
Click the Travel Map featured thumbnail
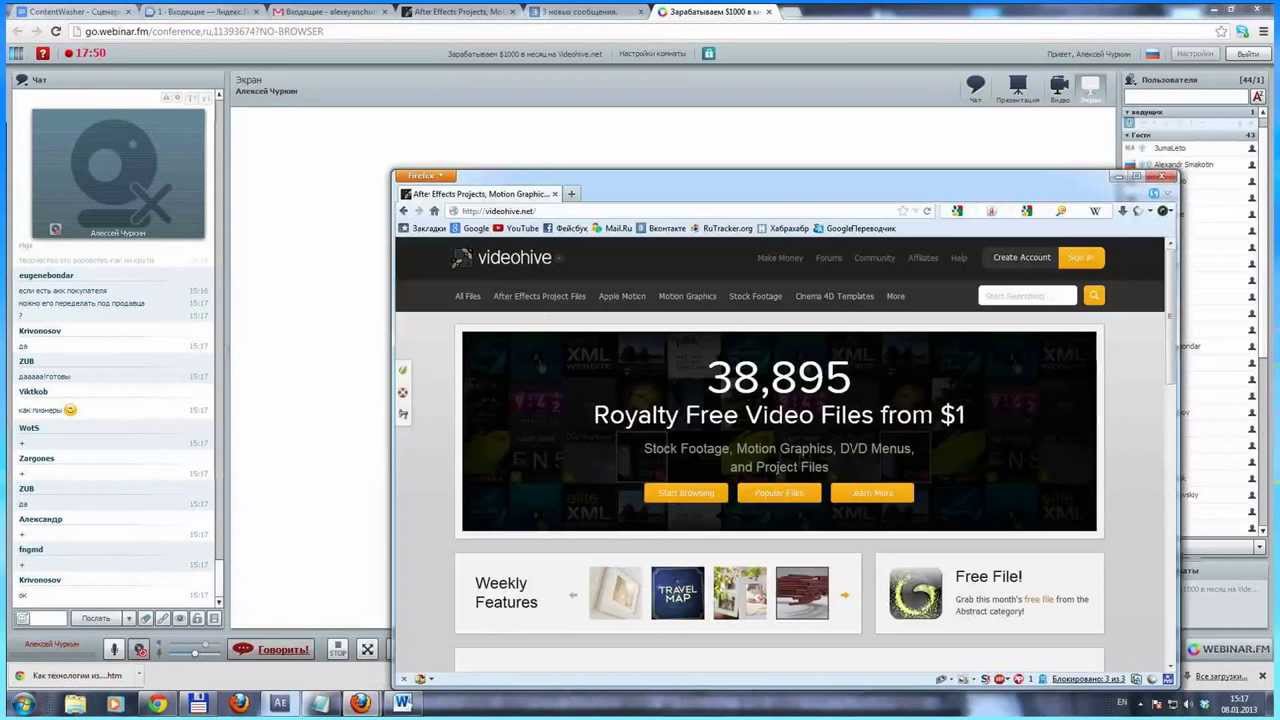[x=677, y=593]
